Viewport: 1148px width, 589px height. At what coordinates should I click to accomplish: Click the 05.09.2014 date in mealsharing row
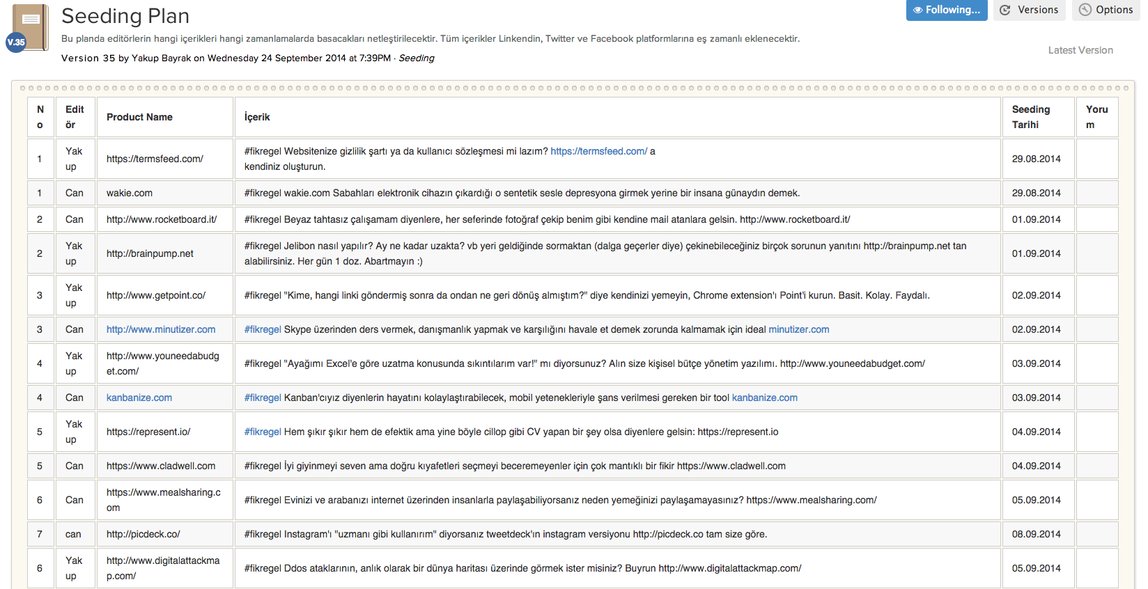click(1036, 500)
